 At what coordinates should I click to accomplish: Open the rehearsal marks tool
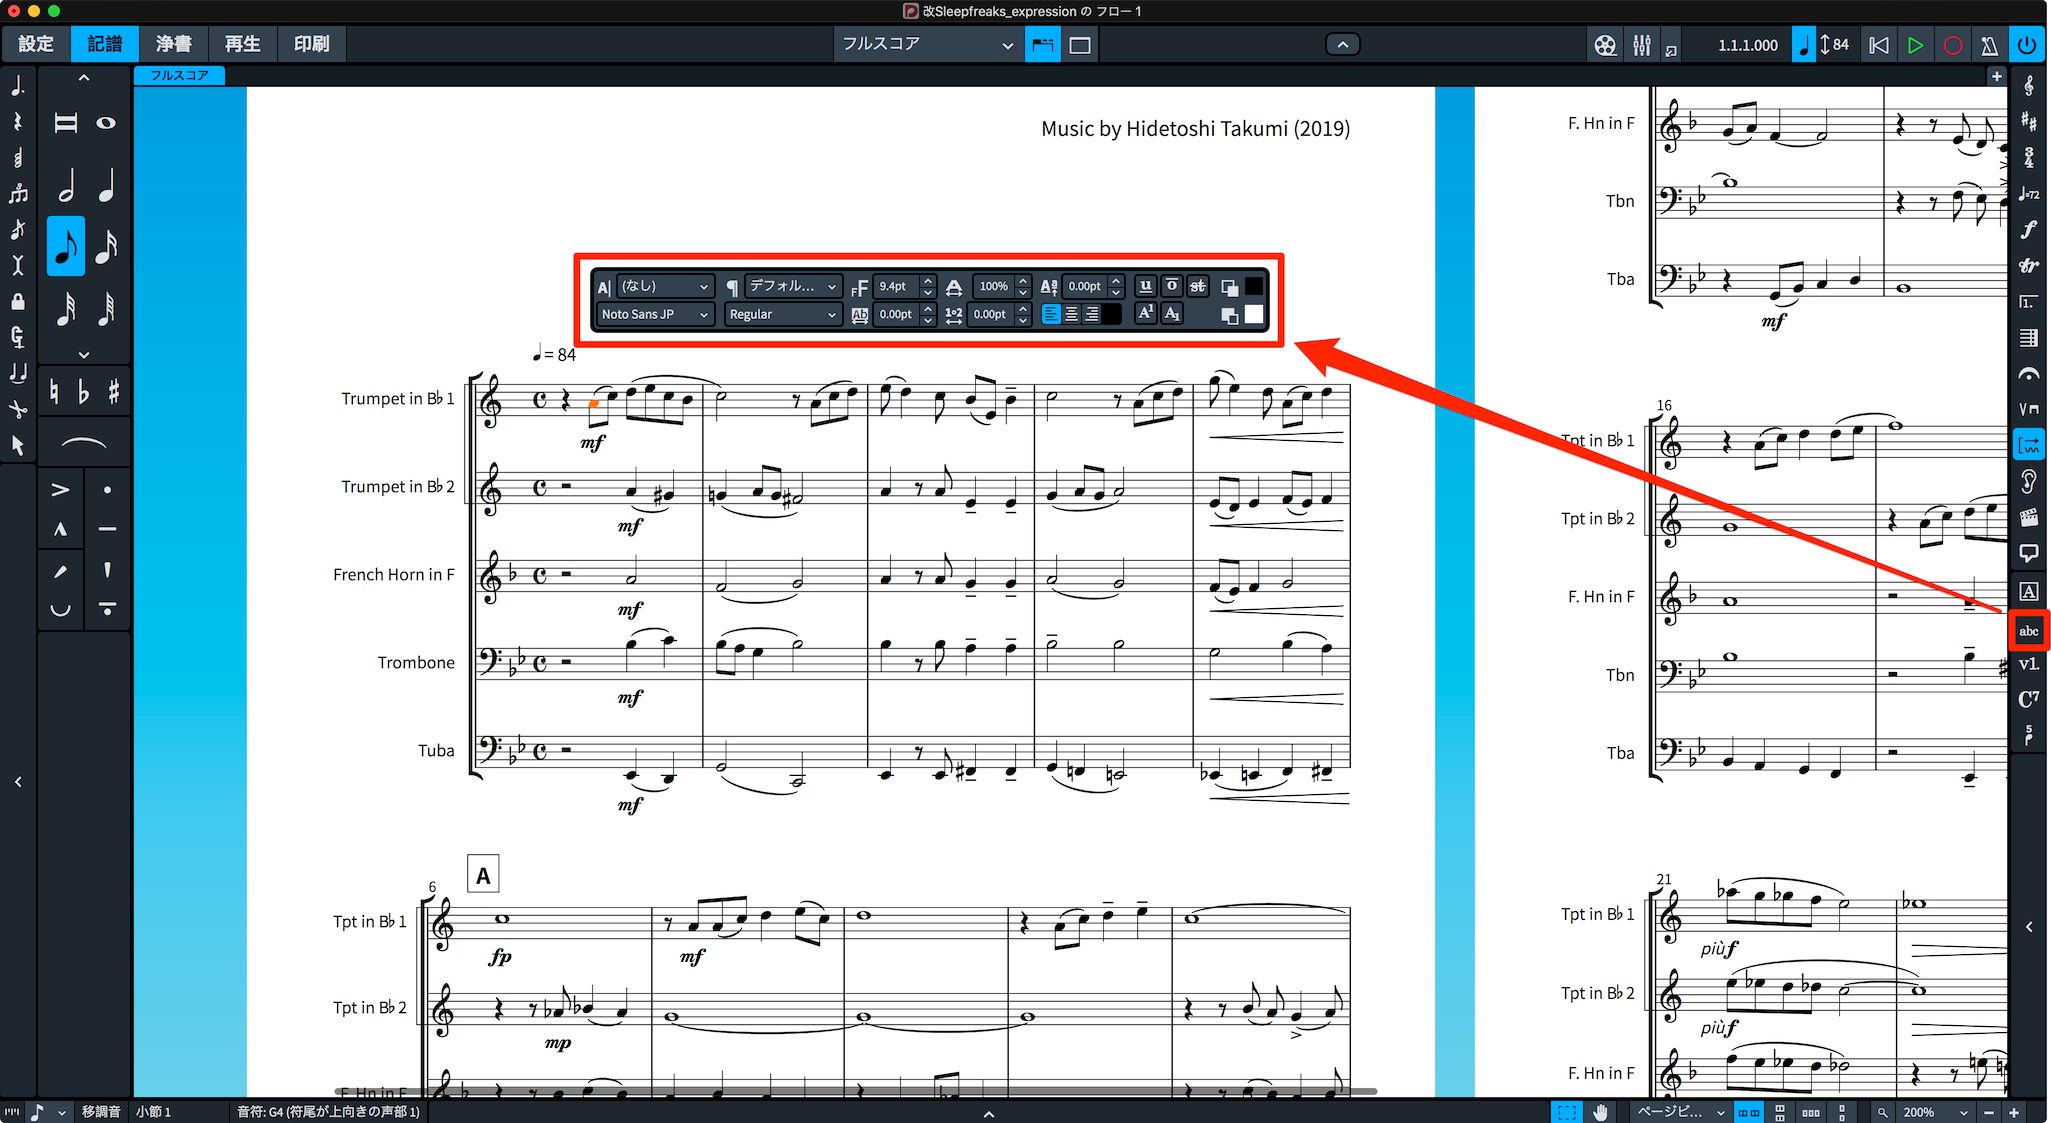click(2028, 592)
